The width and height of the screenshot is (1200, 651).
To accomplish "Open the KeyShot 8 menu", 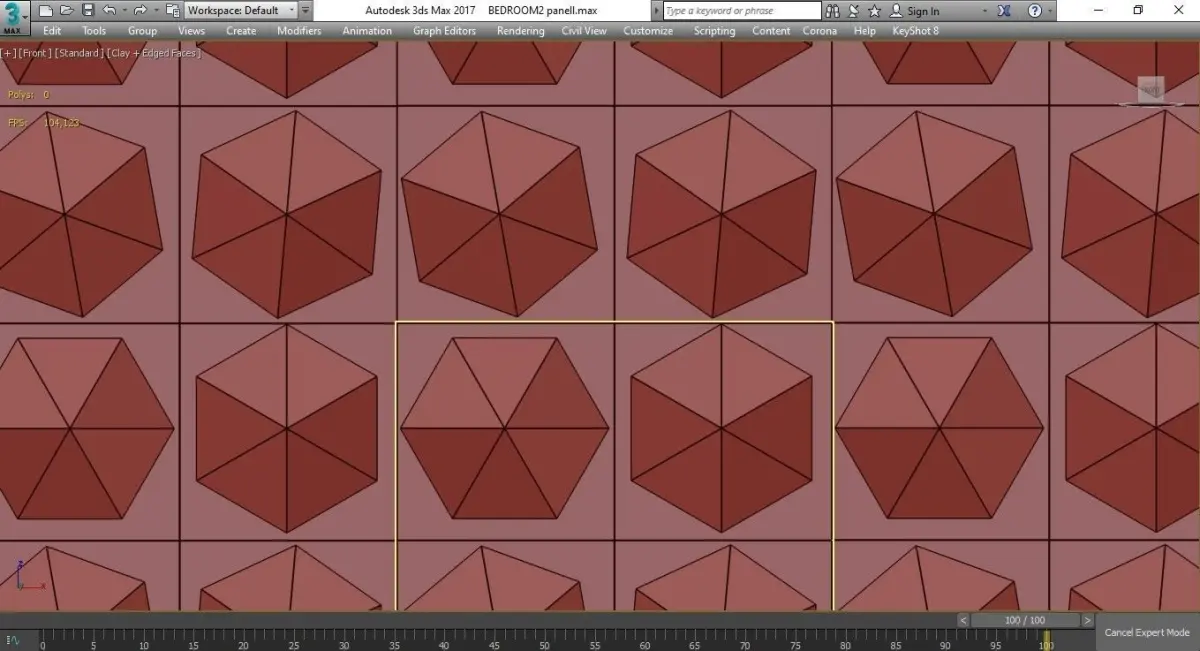I will [915, 31].
